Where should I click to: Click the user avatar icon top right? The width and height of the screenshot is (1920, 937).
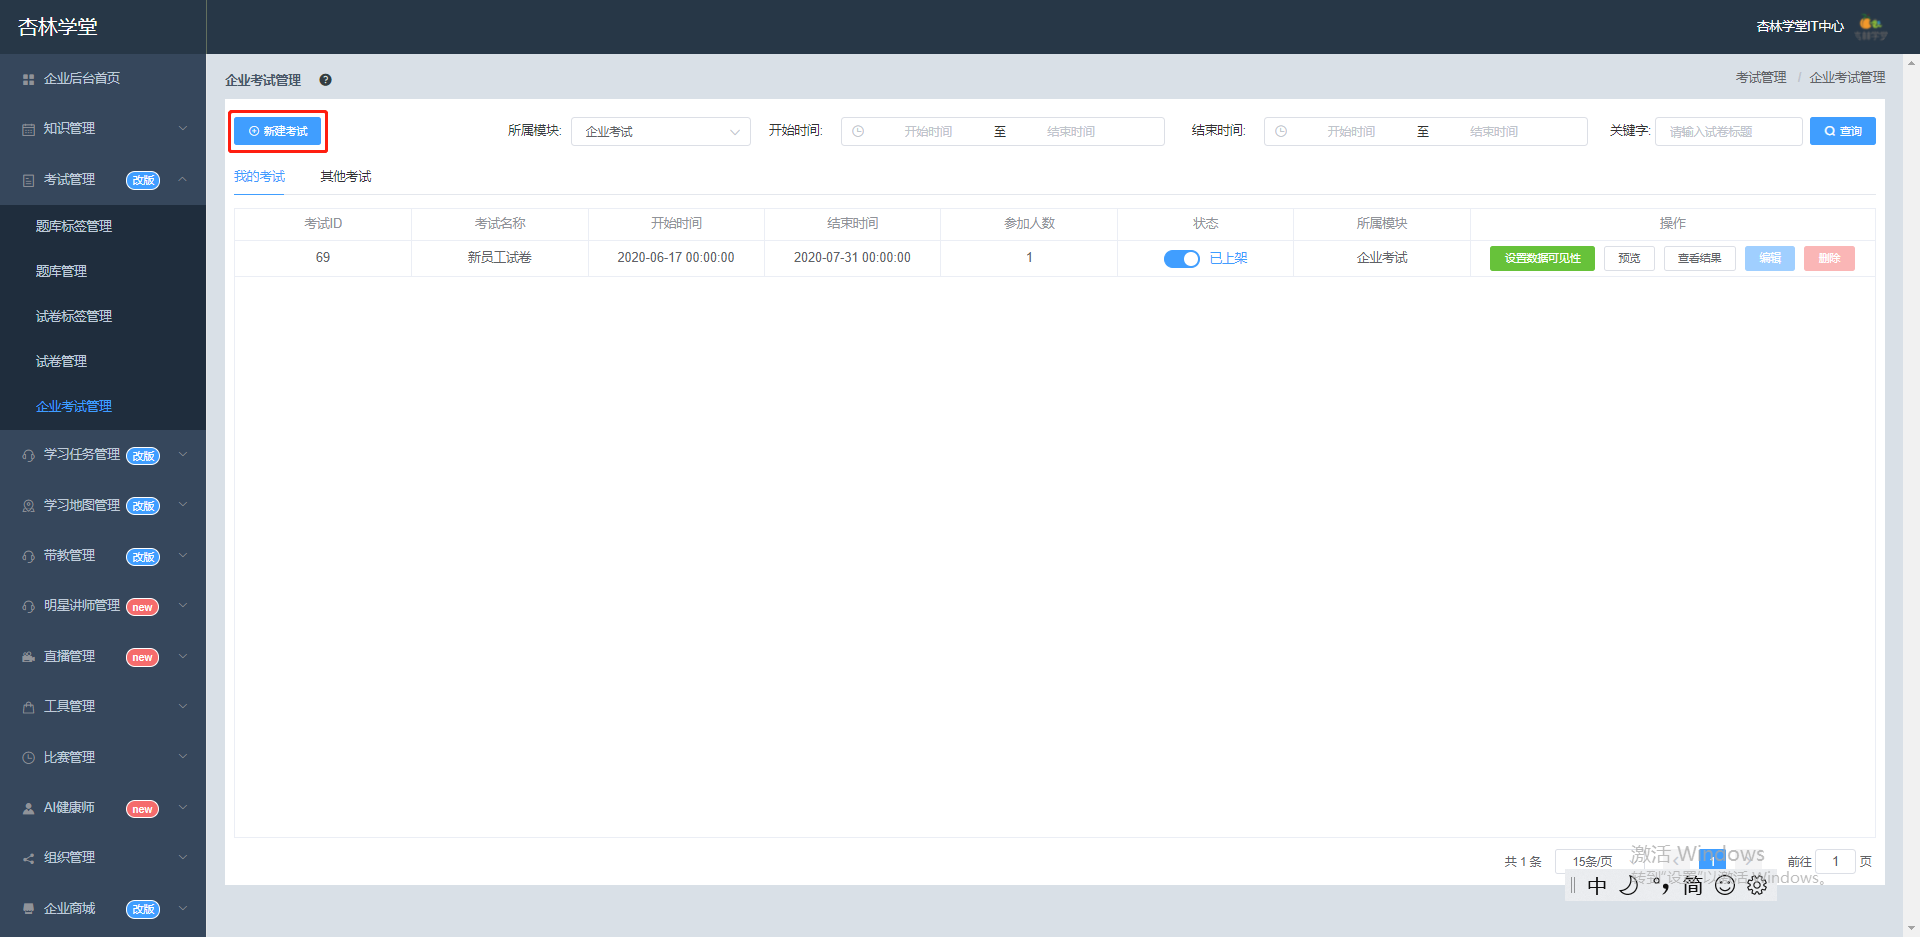[x=1871, y=27]
